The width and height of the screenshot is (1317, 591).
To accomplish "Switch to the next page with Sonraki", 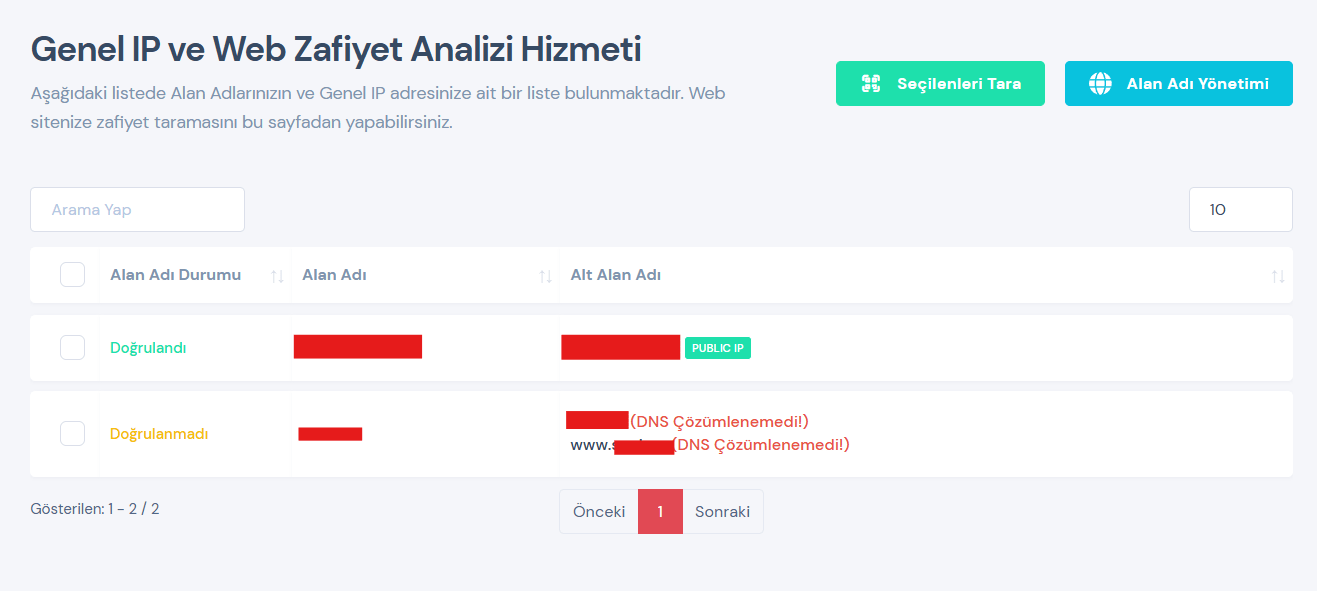I will pyautogui.click(x=722, y=511).
